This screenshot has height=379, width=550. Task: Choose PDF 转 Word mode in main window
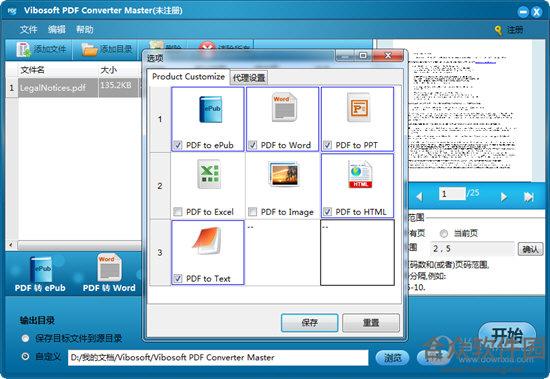(x=109, y=273)
